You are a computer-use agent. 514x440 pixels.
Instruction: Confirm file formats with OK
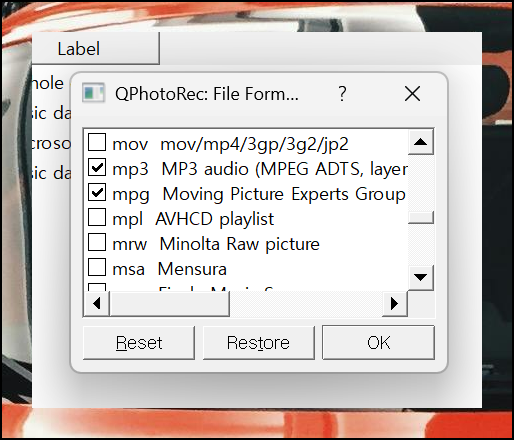click(378, 343)
